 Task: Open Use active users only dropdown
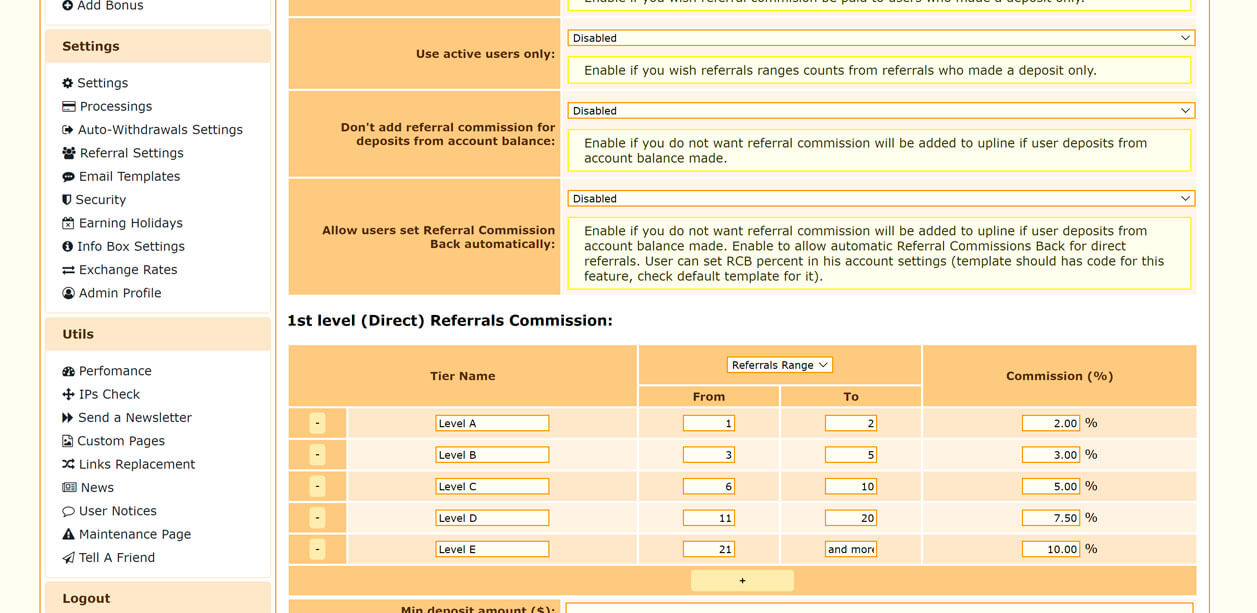881,38
